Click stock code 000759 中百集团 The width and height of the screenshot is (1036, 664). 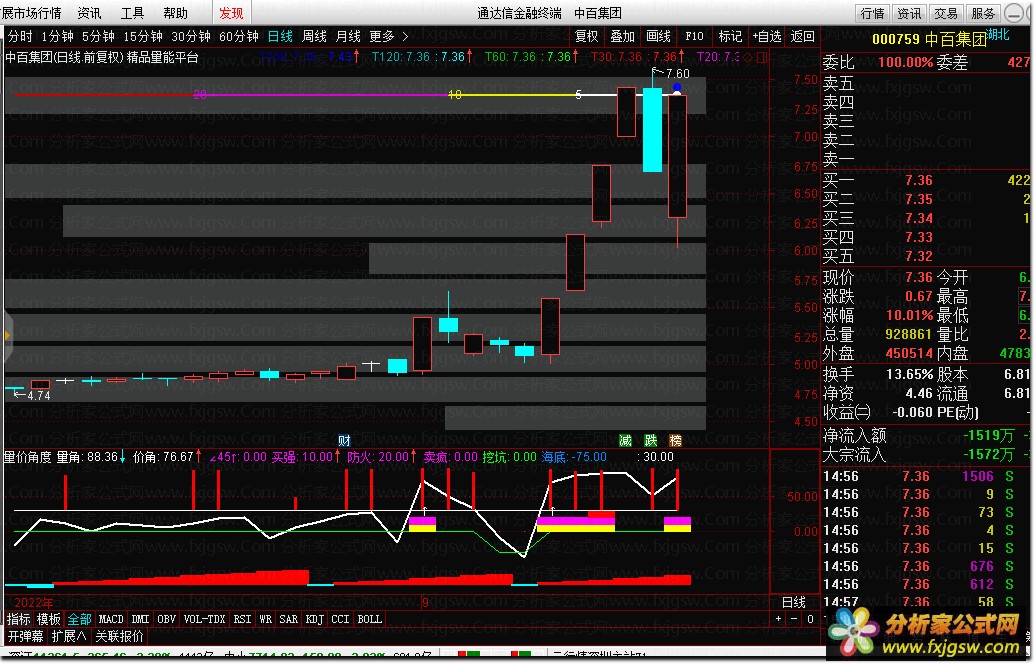click(x=929, y=40)
